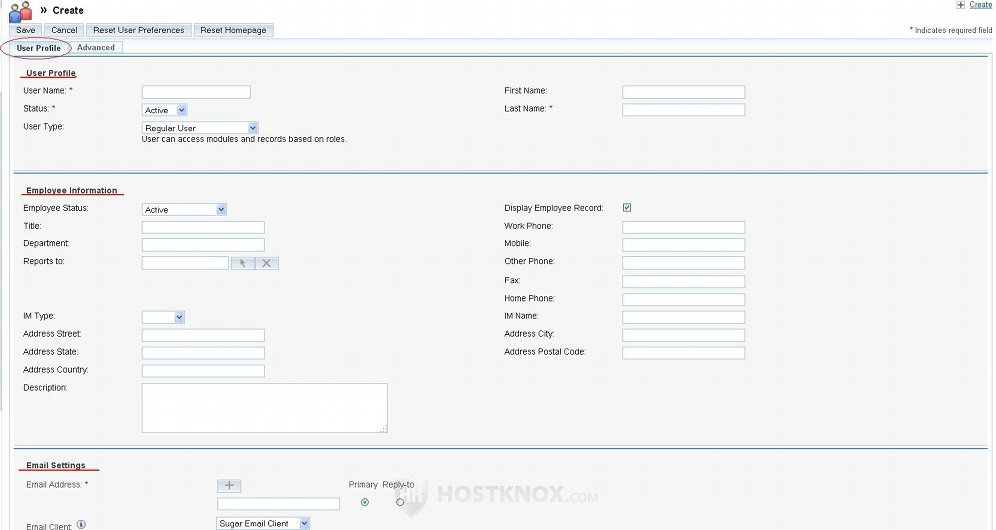This screenshot has height=530, width=996.
Task: Open the Employee Status dropdown
Action: pos(185,209)
